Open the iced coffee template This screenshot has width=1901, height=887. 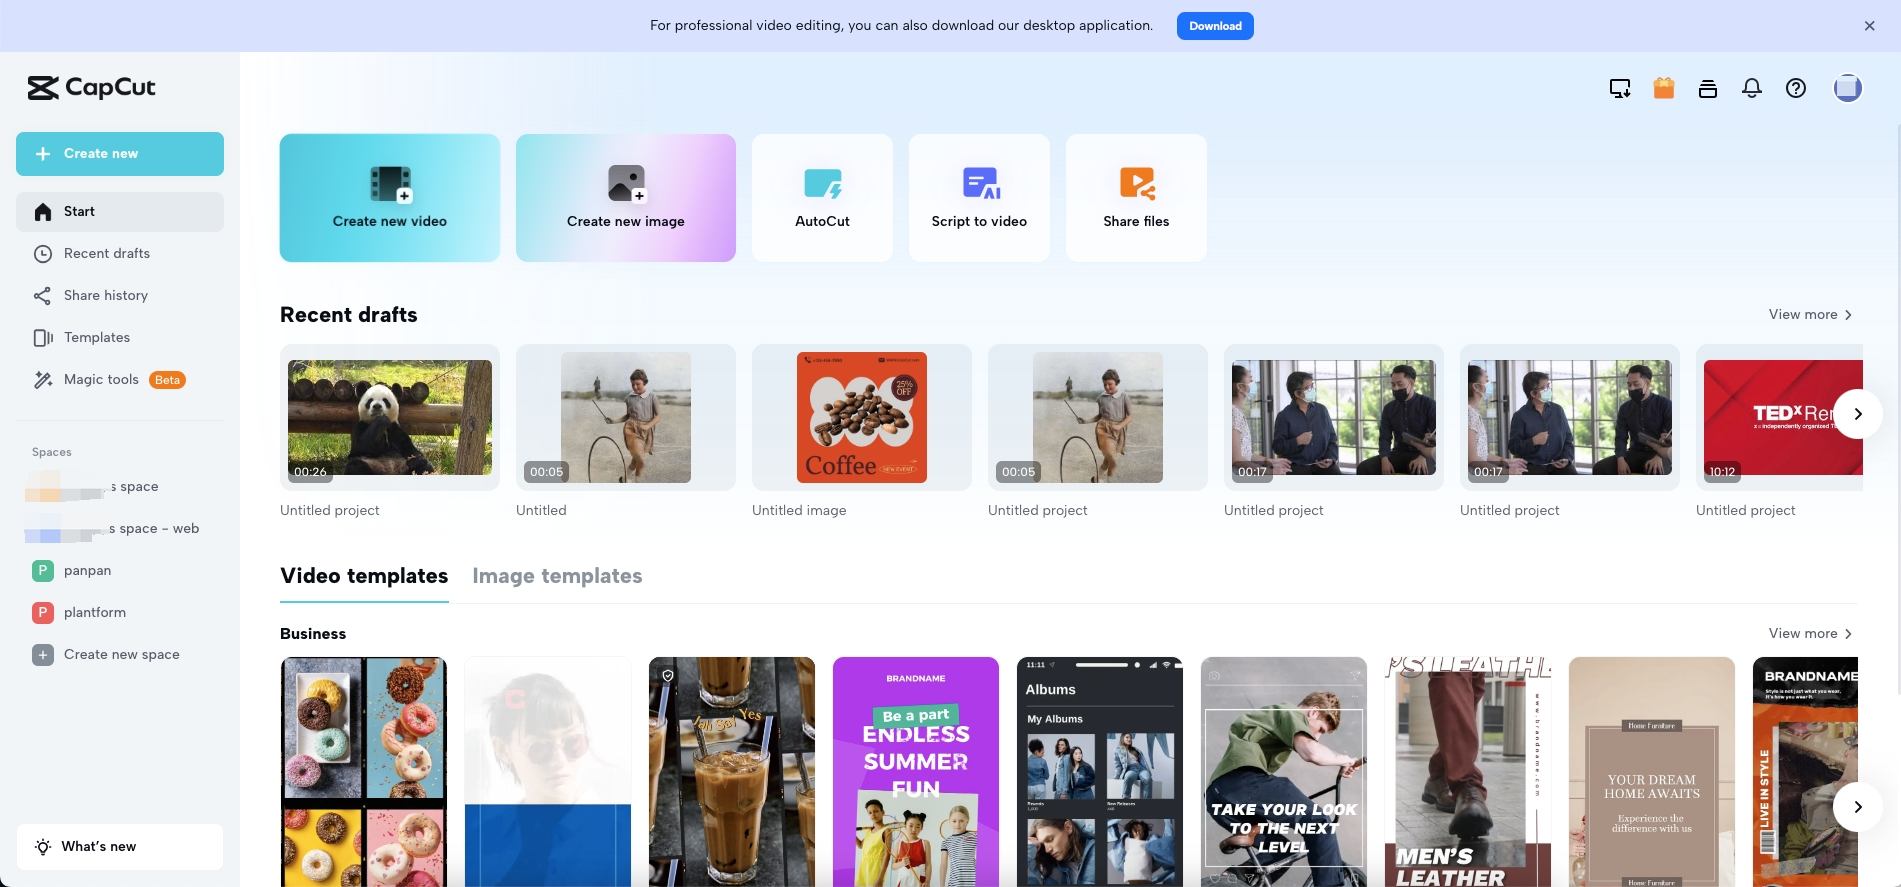point(732,772)
